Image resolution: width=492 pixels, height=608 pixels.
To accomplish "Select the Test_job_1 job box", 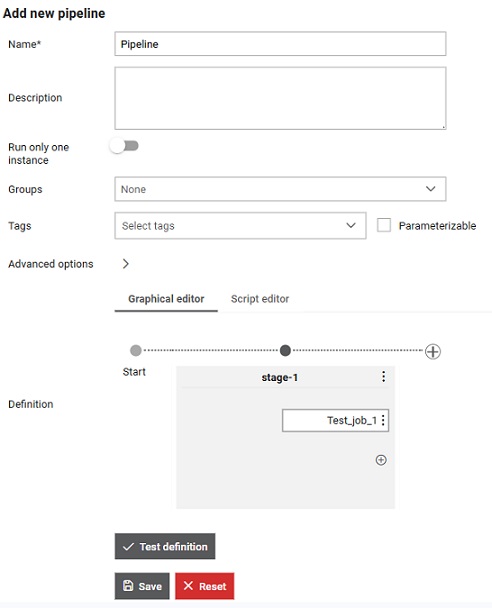I will [x=335, y=420].
